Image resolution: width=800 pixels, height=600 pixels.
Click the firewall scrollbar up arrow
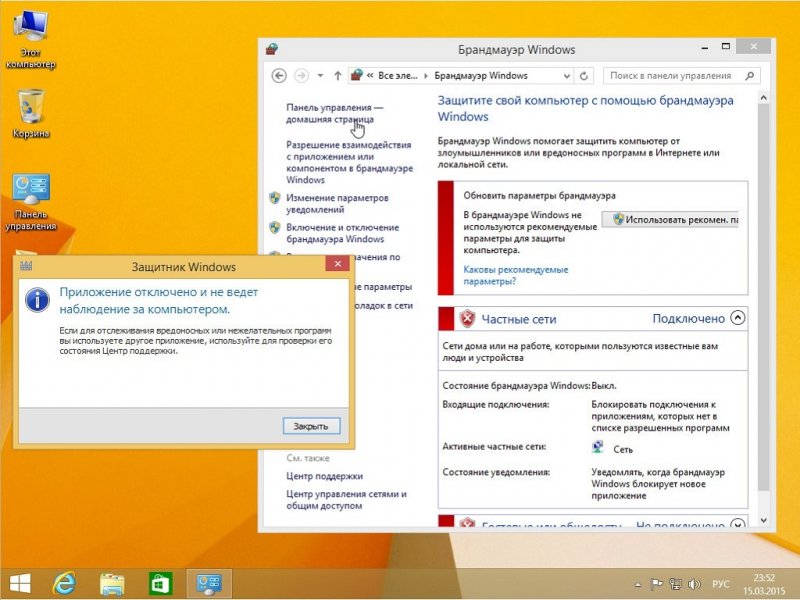(763, 97)
